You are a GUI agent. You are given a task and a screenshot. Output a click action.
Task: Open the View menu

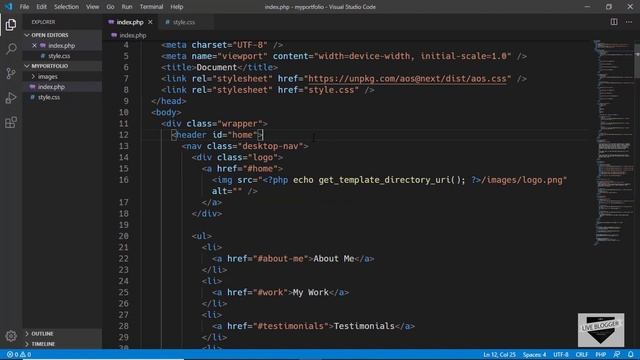pos(92,7)
